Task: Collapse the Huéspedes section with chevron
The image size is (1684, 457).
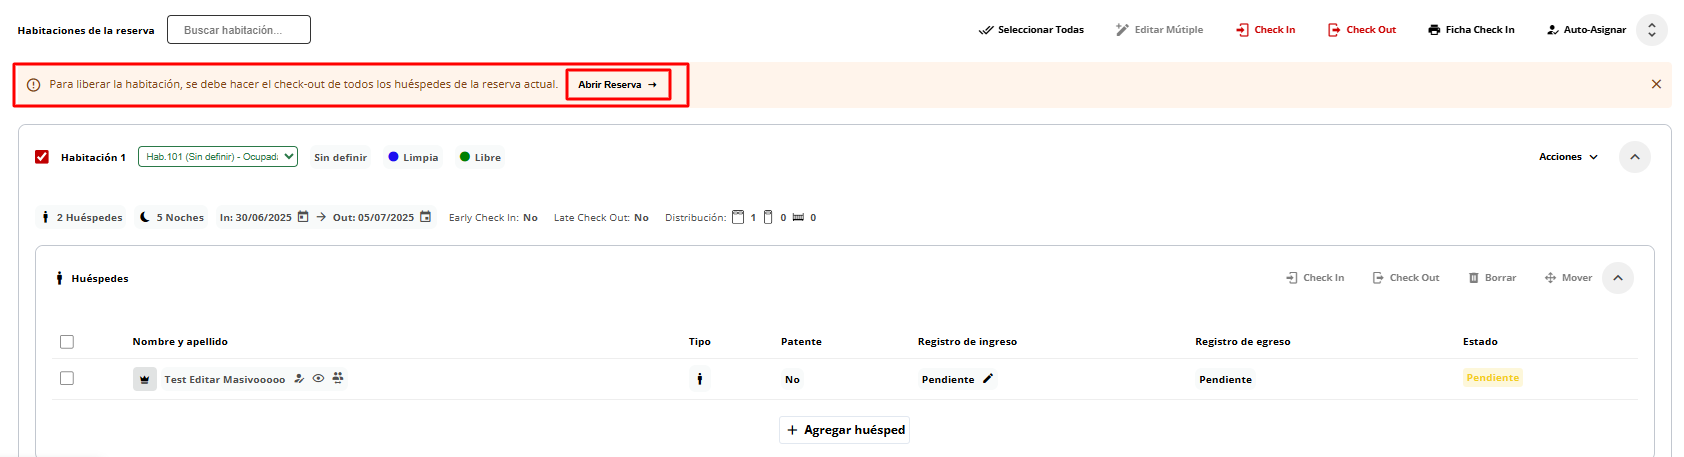Action: coord(1617,278)
